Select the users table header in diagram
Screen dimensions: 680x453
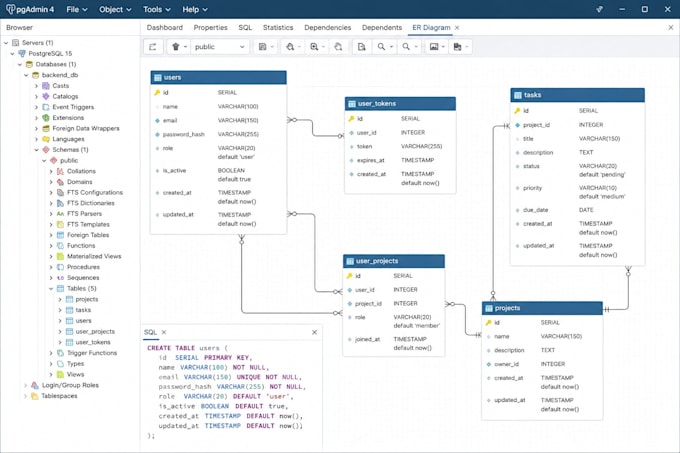point(218,78)
